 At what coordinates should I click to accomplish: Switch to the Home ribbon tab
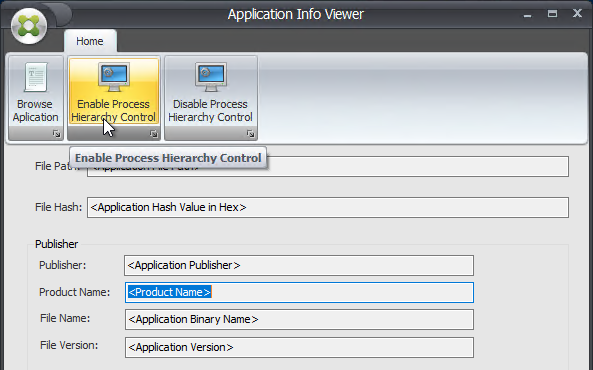click(x=90, y=41)
